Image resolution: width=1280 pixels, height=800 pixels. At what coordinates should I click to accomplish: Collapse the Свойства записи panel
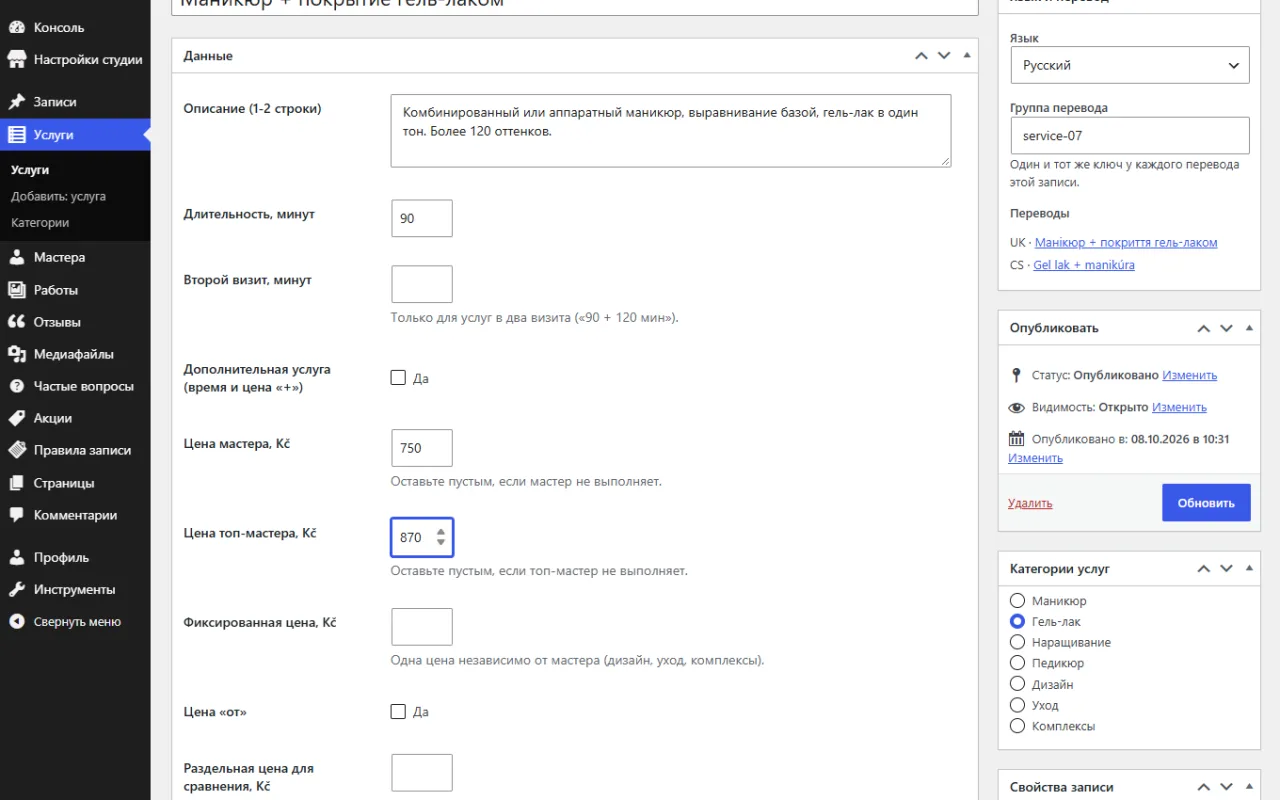click(x=1250, y=787)
